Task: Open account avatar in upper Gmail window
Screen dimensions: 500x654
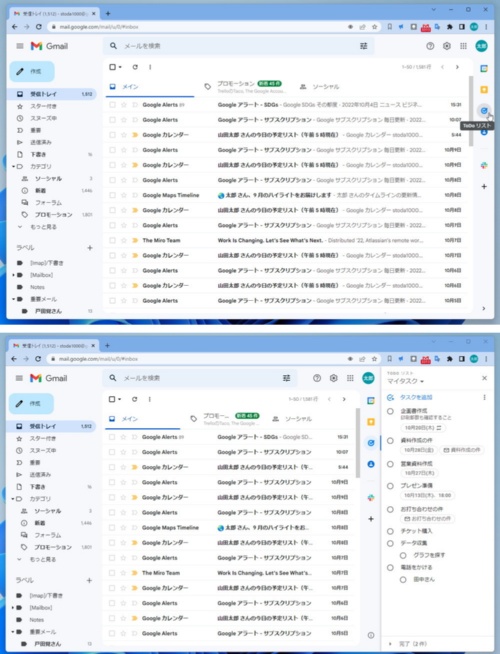Action: (x=481, y=46)
